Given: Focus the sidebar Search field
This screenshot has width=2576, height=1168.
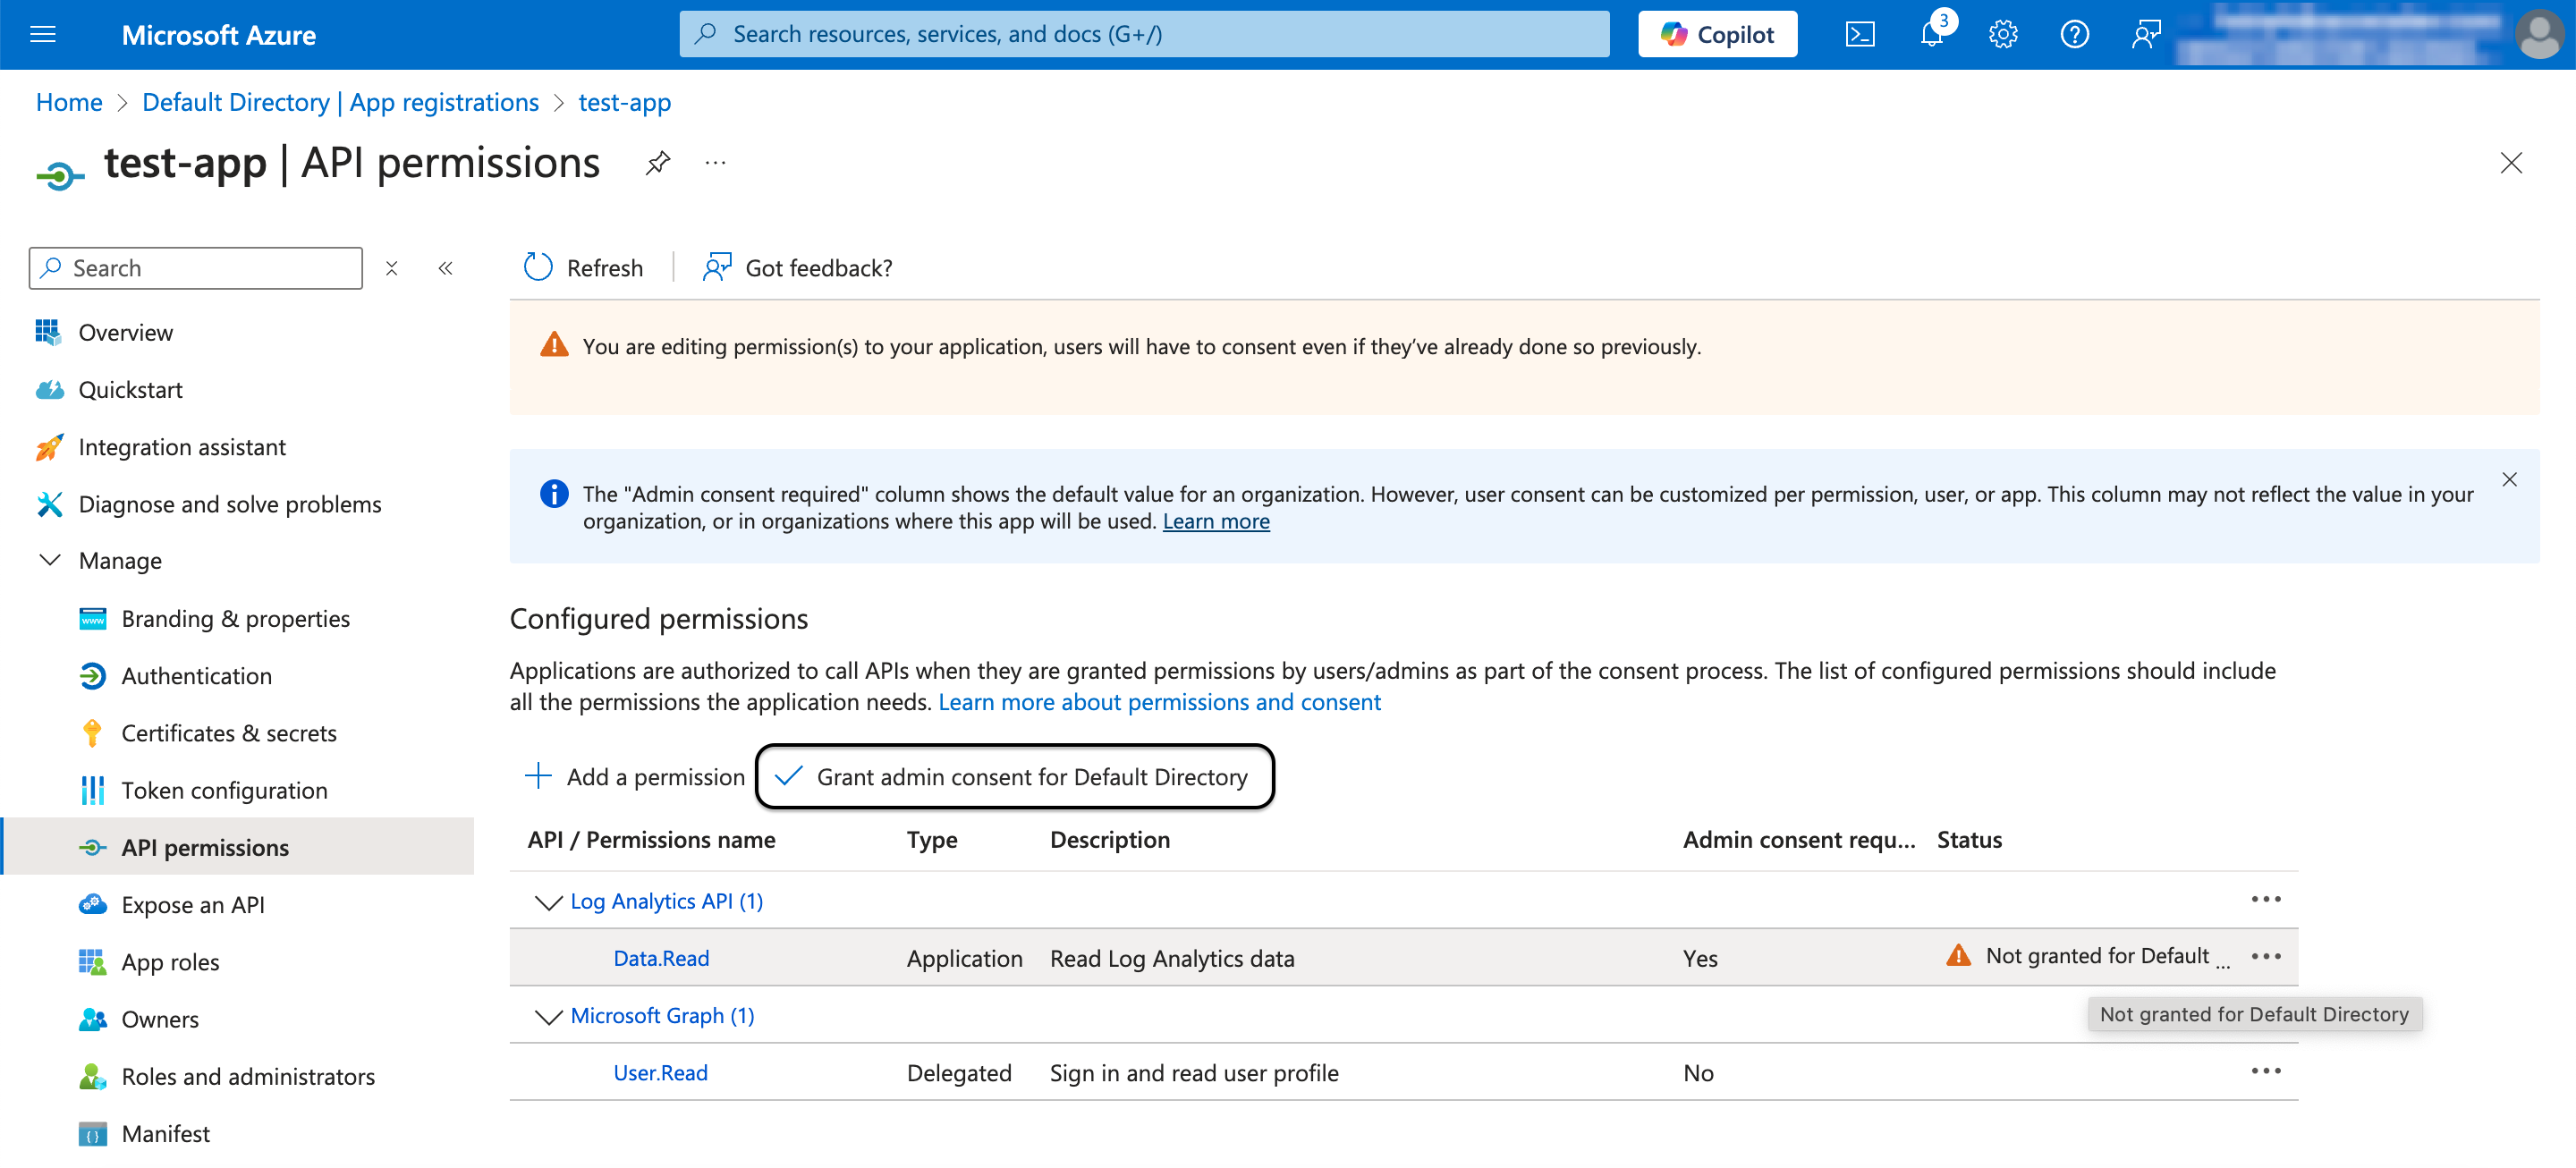Looking at the screenshot, I should [196, 268].
